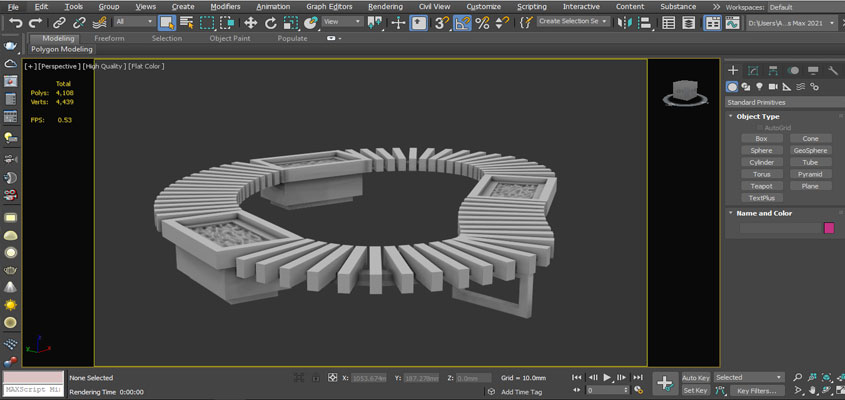
Task: Click the object name input field
Action: [780, 228]
